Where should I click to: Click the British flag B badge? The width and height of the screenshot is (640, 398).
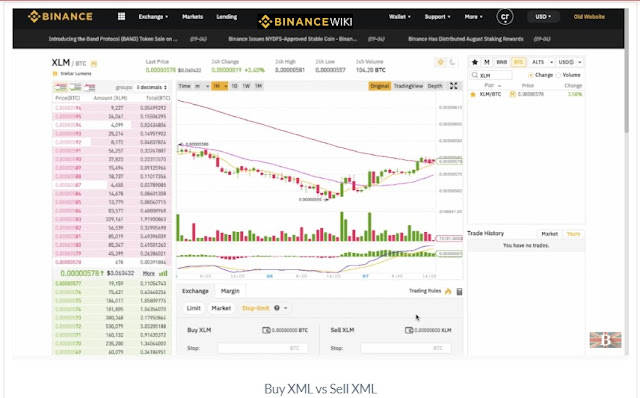point(606,340)
